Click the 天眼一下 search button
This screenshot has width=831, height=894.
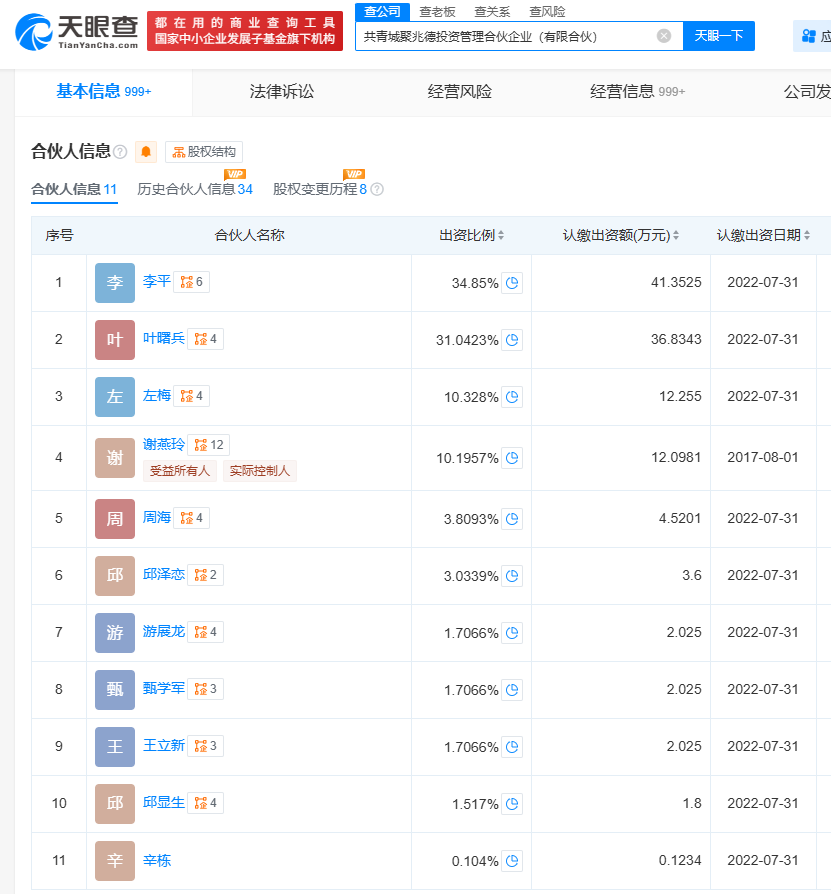click(x=719, y=36)
